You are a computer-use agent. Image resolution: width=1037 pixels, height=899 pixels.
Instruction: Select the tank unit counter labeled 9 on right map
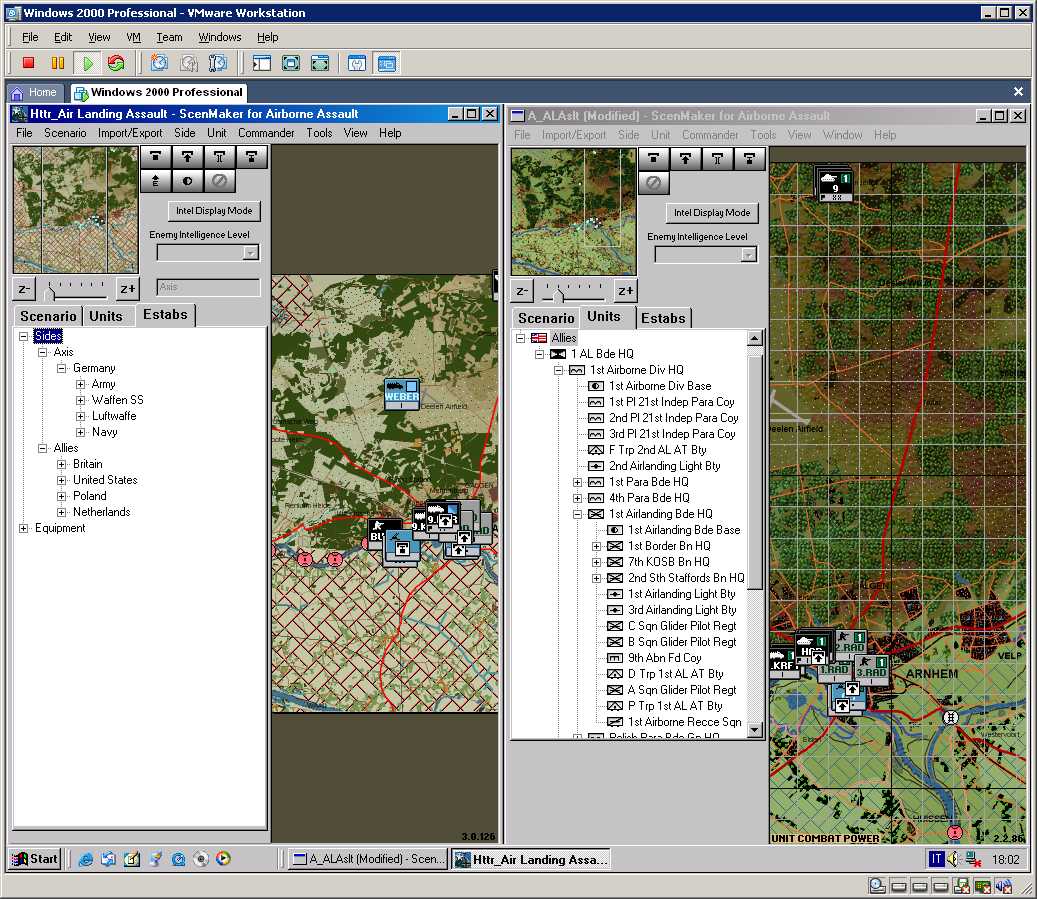point(834,184)
